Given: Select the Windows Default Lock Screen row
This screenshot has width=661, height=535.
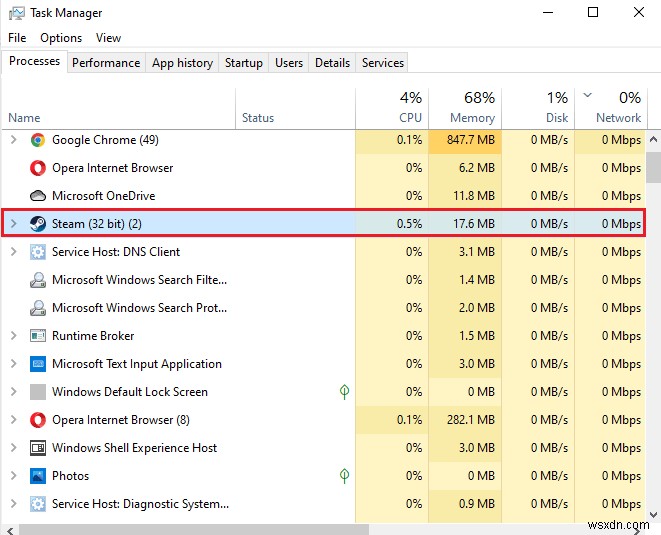Looking at the screenshot, I should (130, 392).
